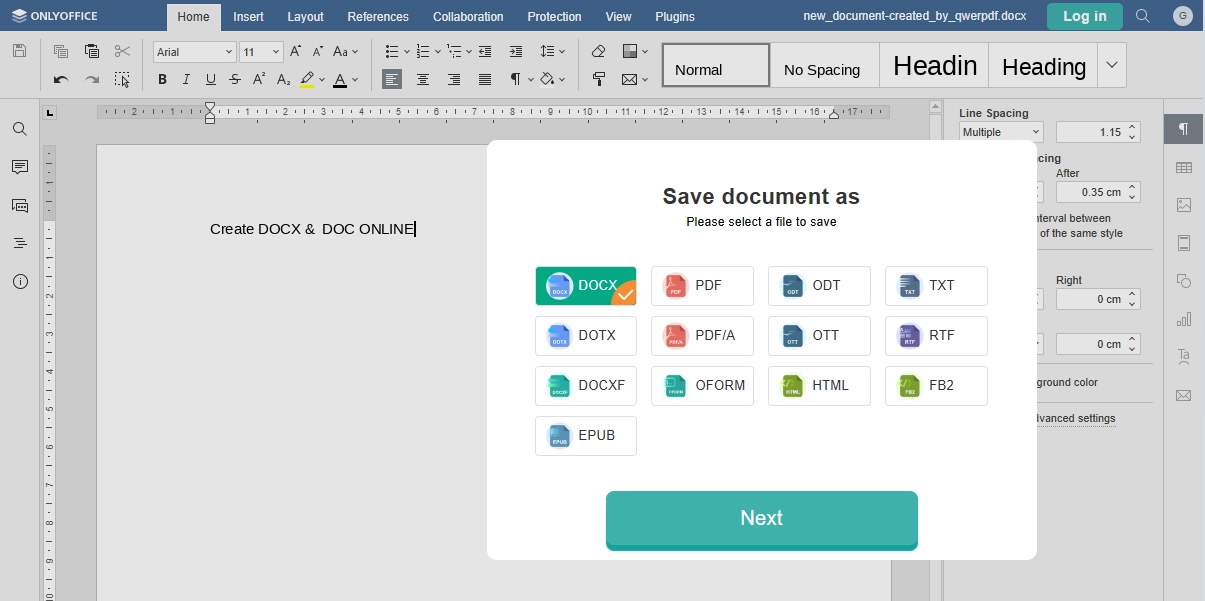Apply the Normal style
This screenshot has width=1205, height=601.
point(716,65)
